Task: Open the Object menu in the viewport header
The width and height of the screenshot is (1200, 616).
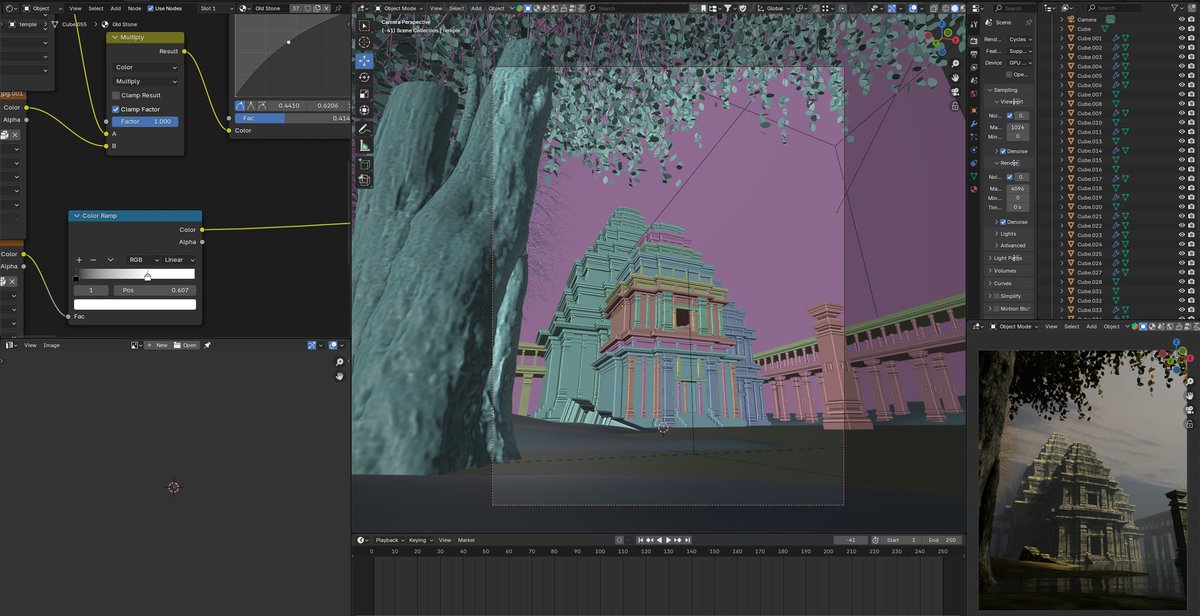Action: (497, 7)
